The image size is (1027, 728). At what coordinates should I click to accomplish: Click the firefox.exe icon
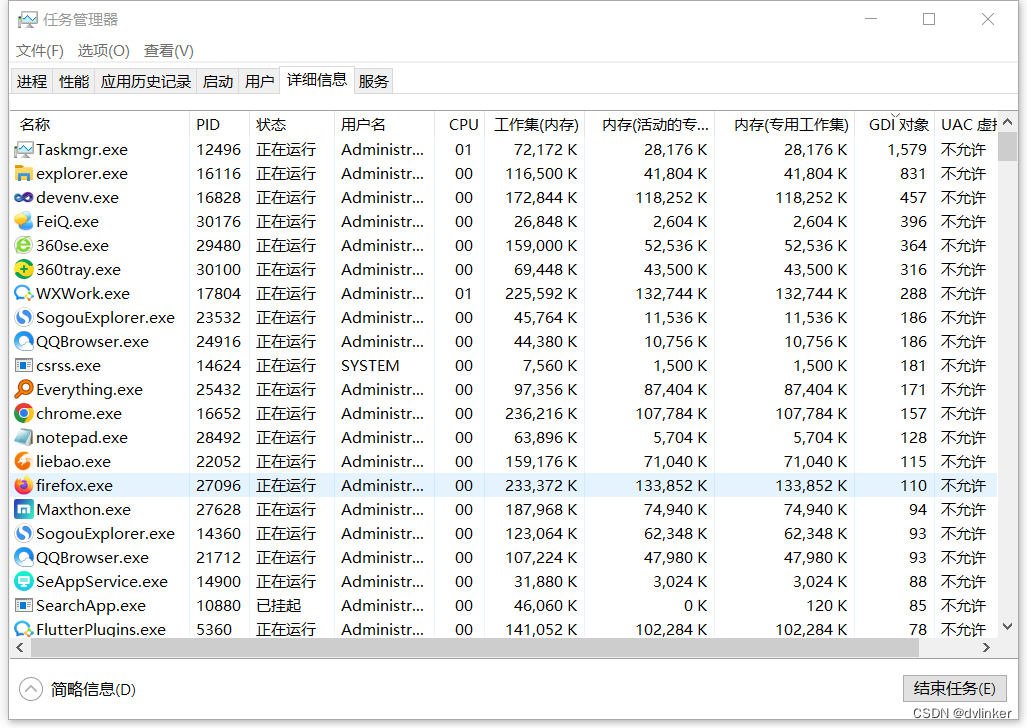(x=24, y=486)
